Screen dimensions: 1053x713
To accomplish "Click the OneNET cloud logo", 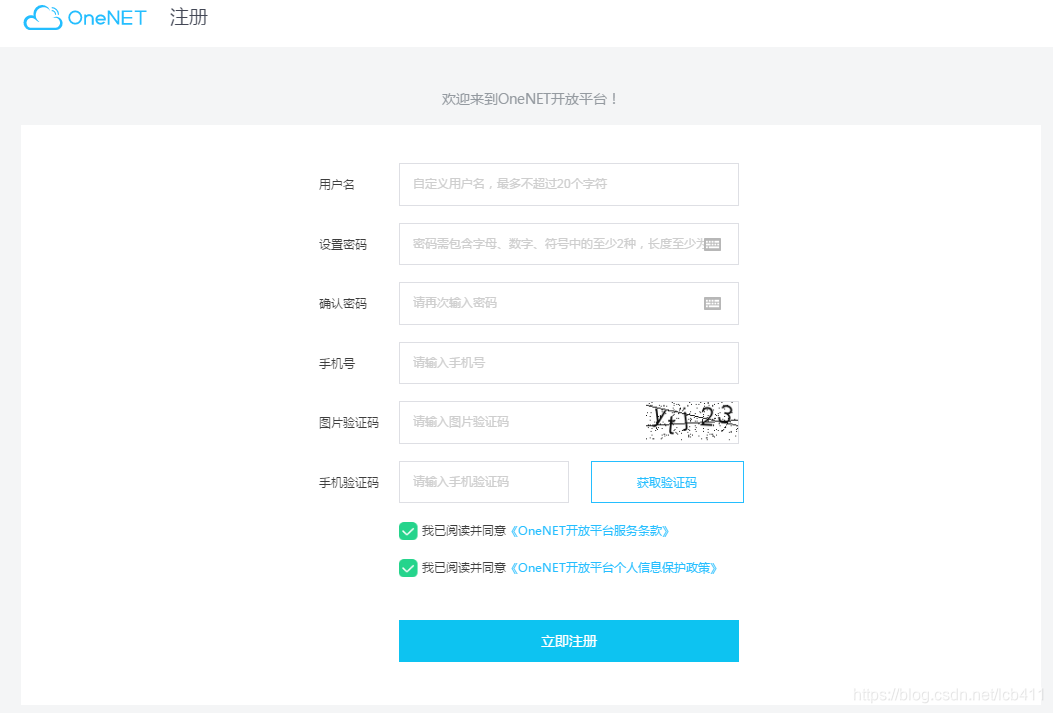I will click(x=85, y=18).
